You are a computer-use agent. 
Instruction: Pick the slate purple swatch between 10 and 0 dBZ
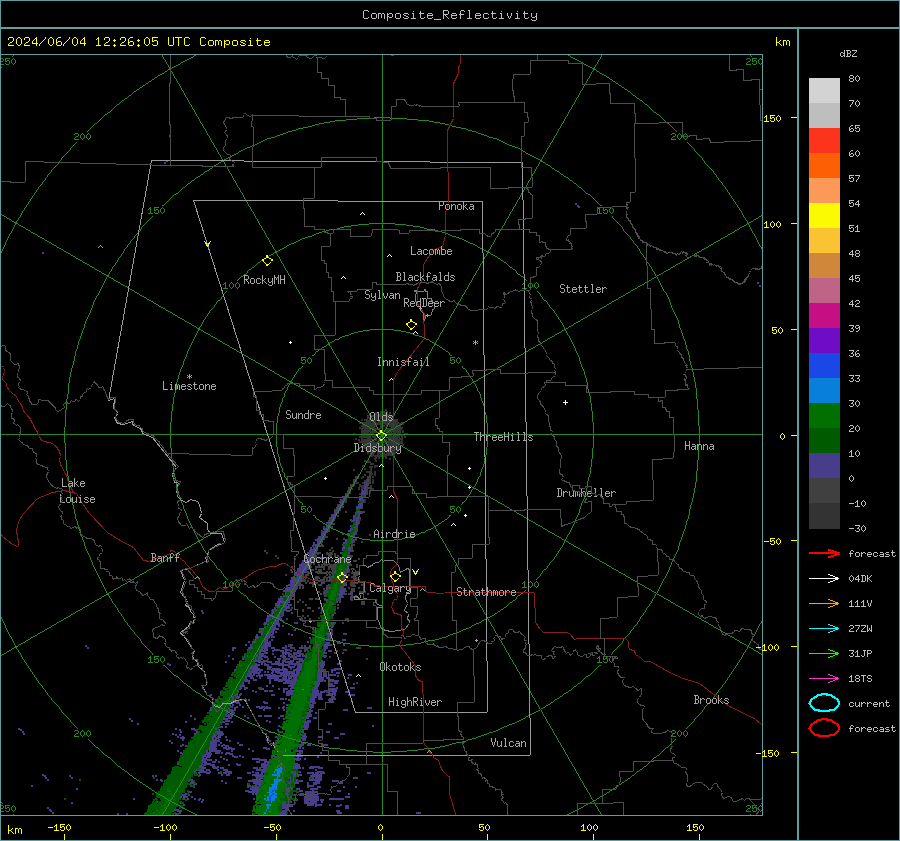(824, 466)
